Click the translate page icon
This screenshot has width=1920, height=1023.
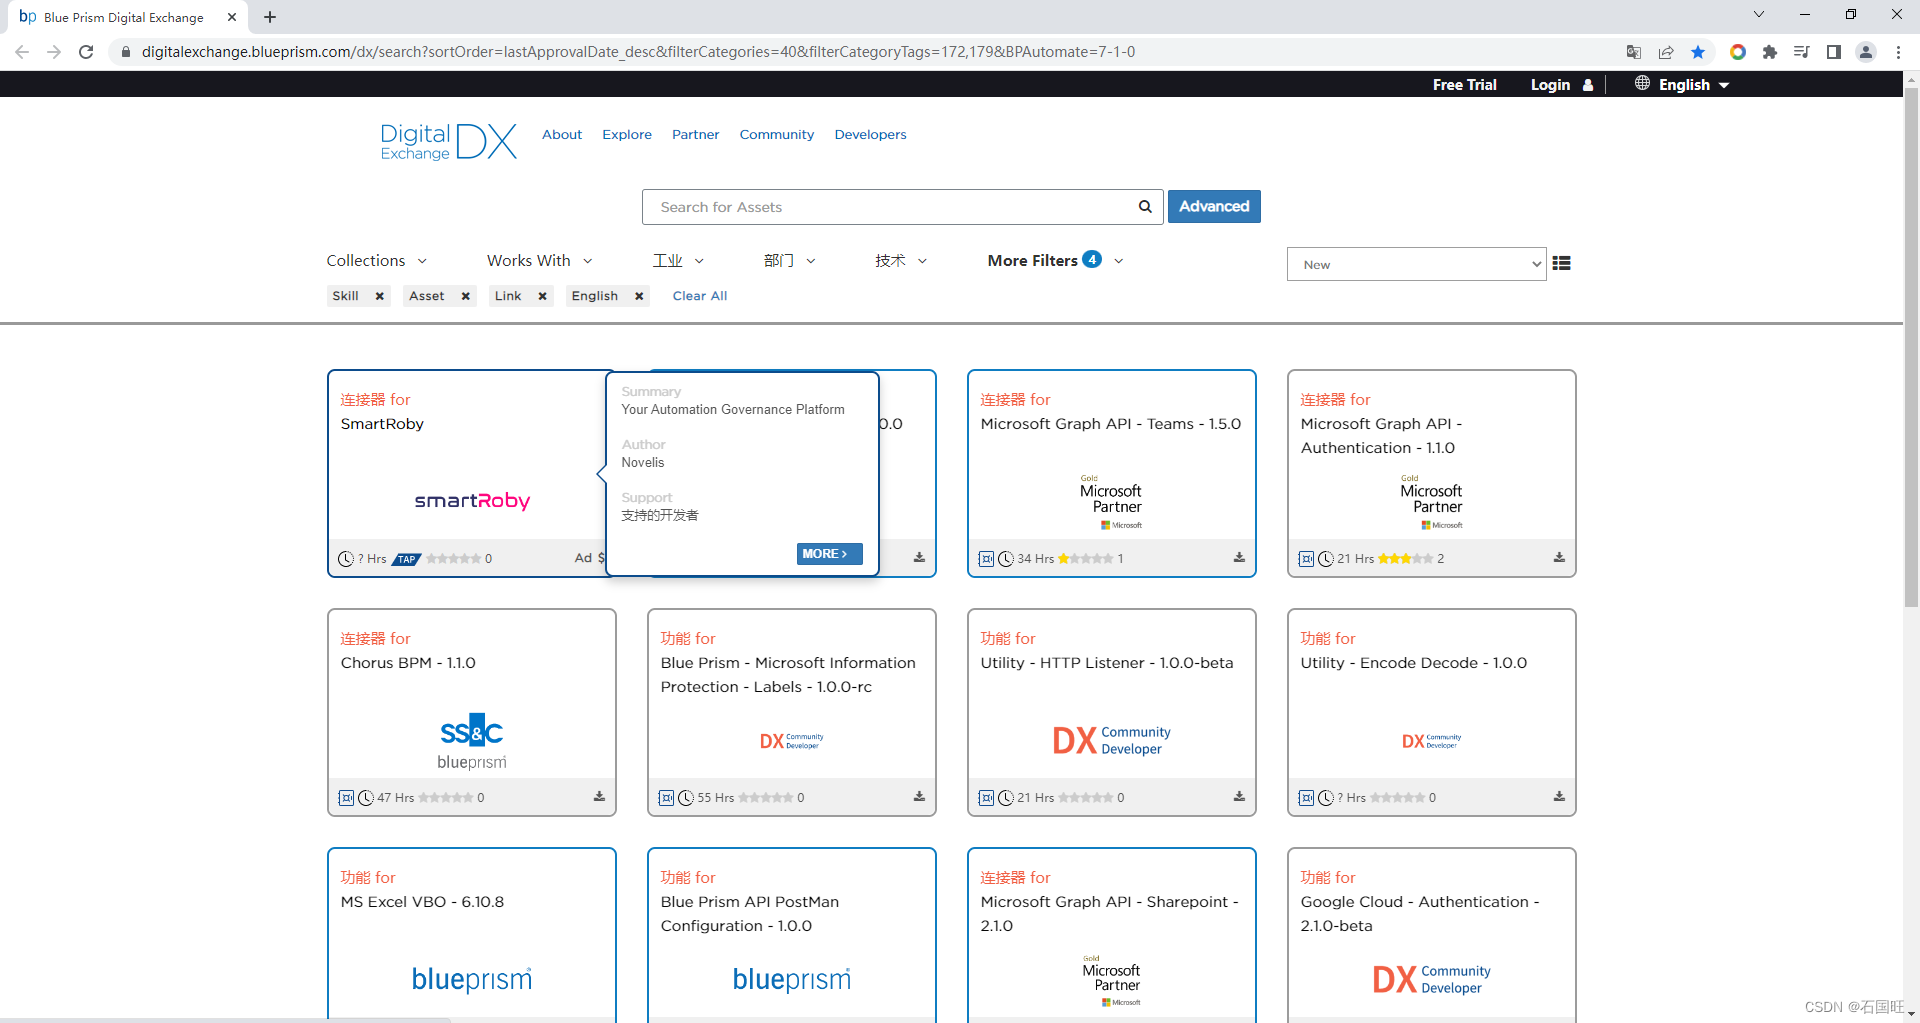tap(1634, 52)
